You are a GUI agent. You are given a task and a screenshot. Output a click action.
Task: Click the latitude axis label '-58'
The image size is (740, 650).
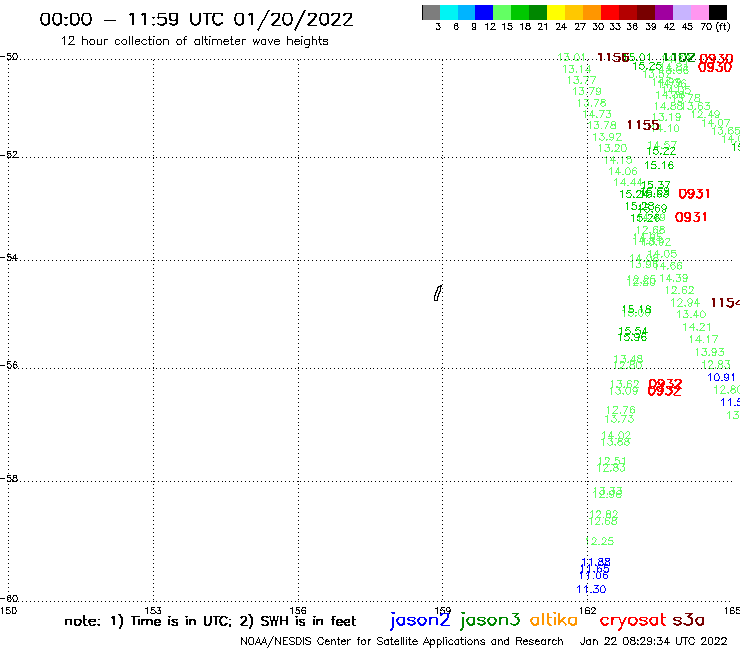(x=9, y=479)
